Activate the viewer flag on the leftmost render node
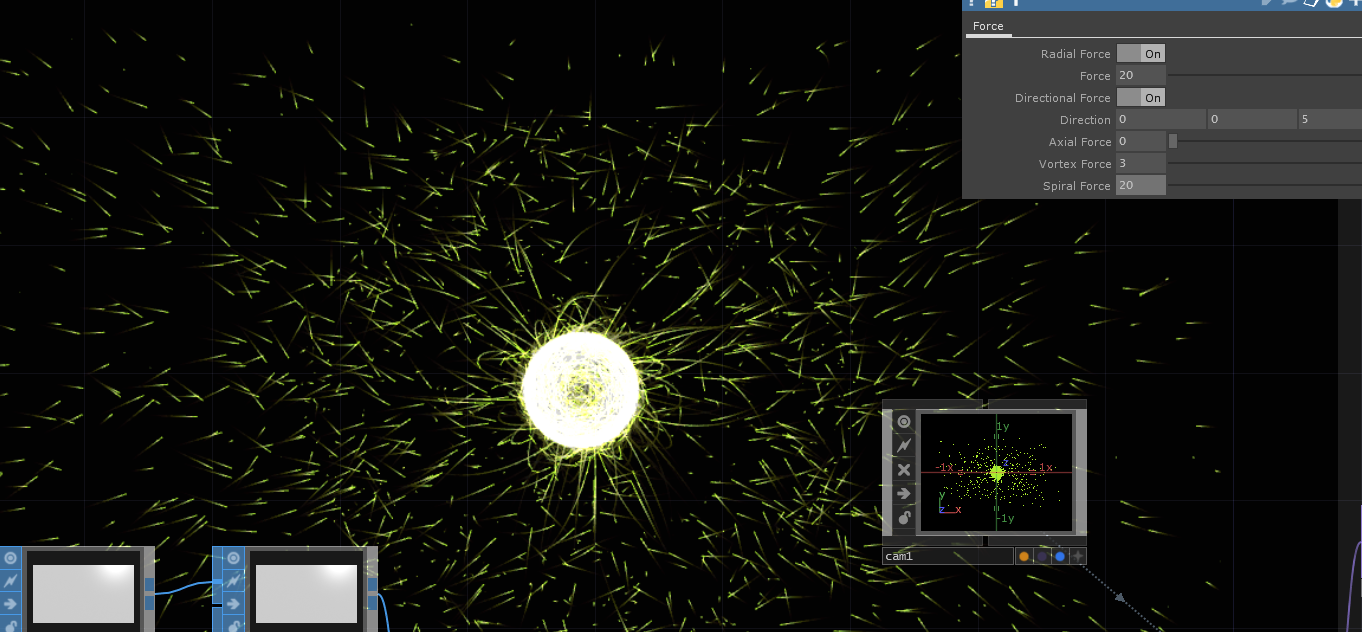Image resolution: width=1362 pixels, height=632 pixels. pos(8,557)
